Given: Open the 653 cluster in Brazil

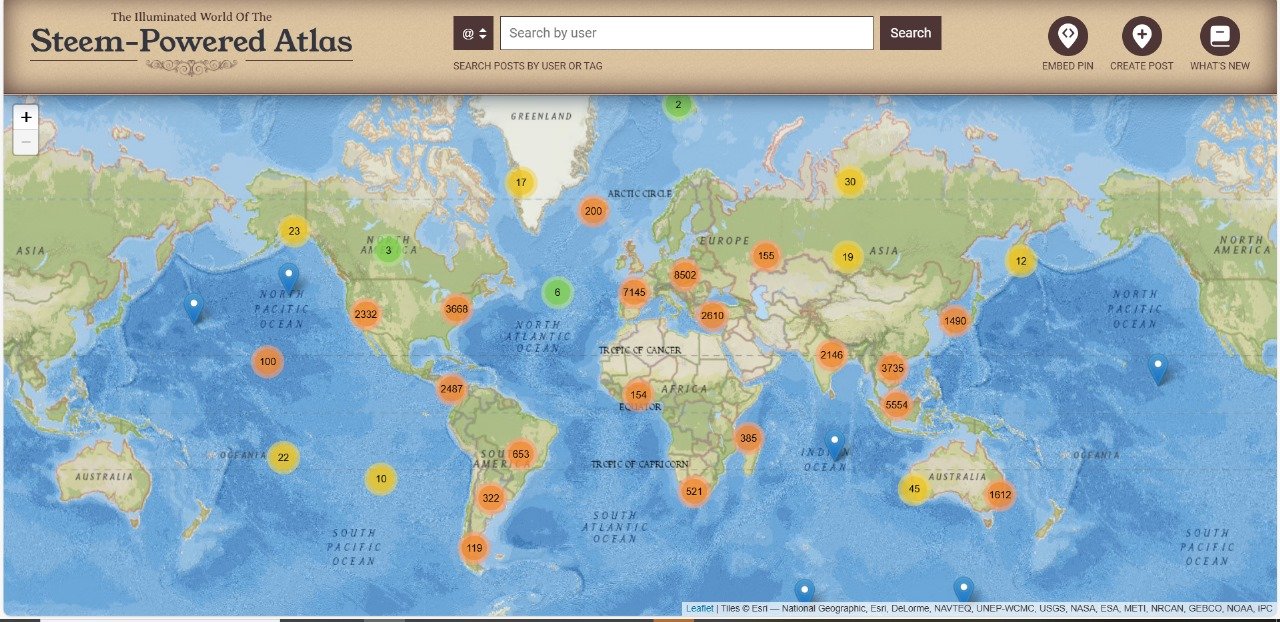Looking at the screenshot, I should pyautogui.click(x=520, y=454).
